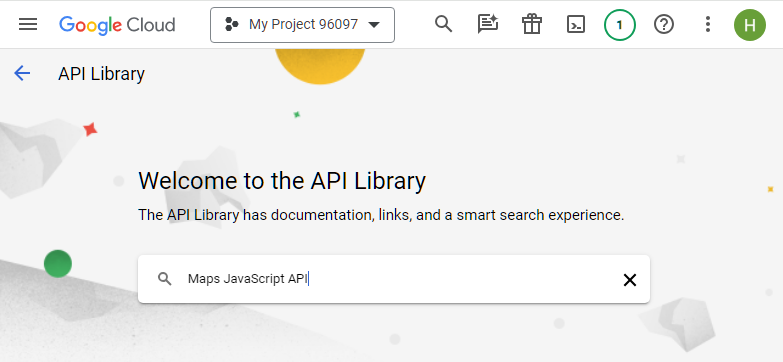
Task: Activate the Cloud Shell terminal icon
Action: pos(576,24)
